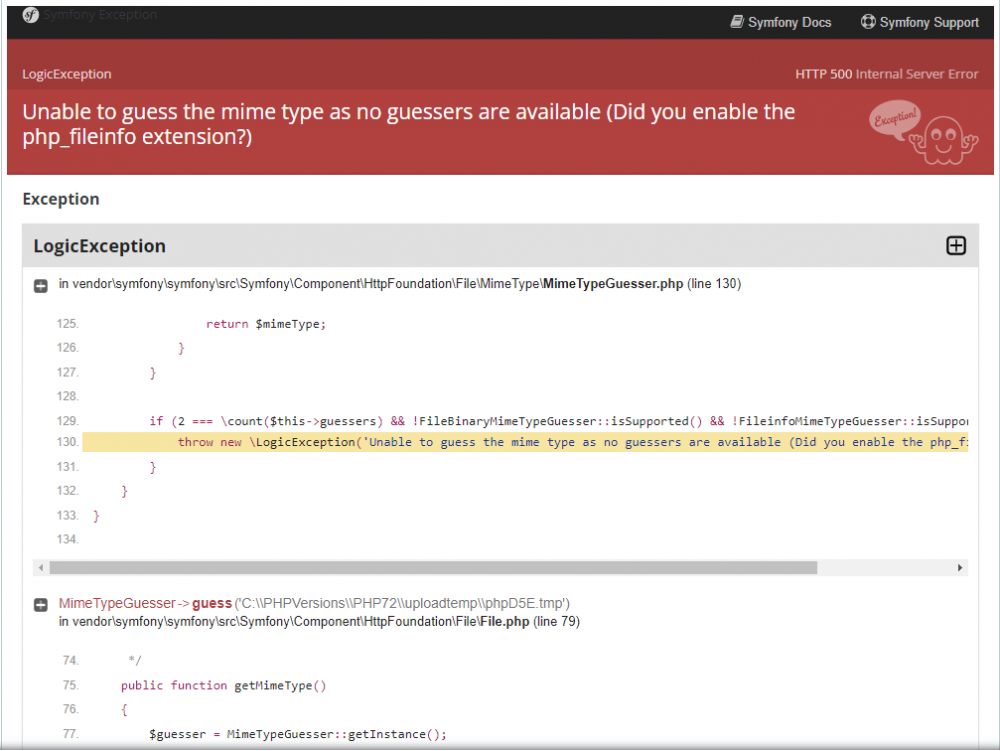Click '$guesser = MimeTypeGuesser::getInstance();' line
This screenshot has height=751, width=1000.
click(298, 734)
